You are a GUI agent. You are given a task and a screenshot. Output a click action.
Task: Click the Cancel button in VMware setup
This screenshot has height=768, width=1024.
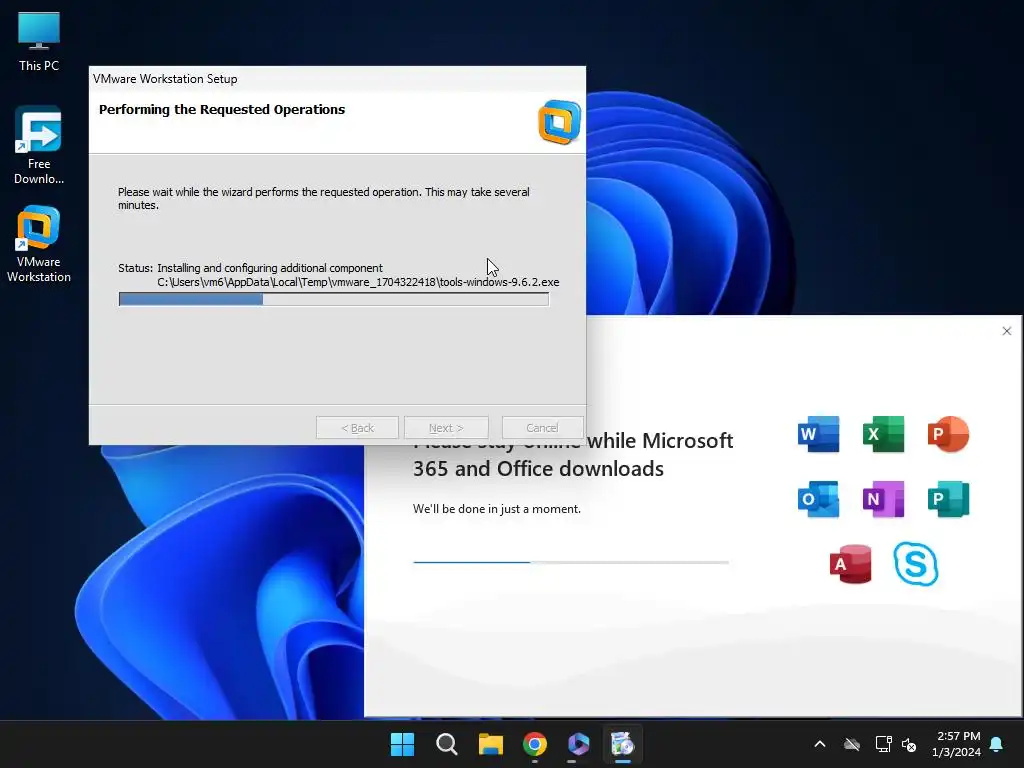tap(542, 428)
